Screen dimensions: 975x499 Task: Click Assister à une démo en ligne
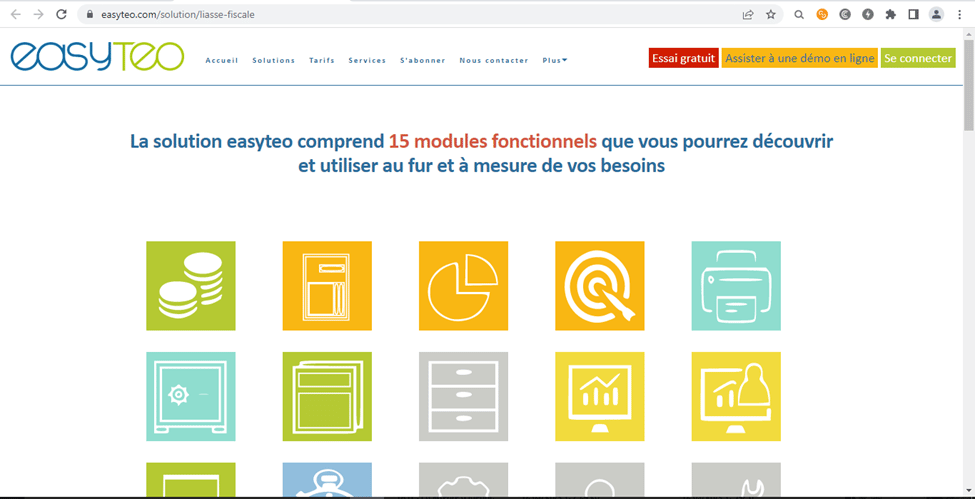coord(799,58)
